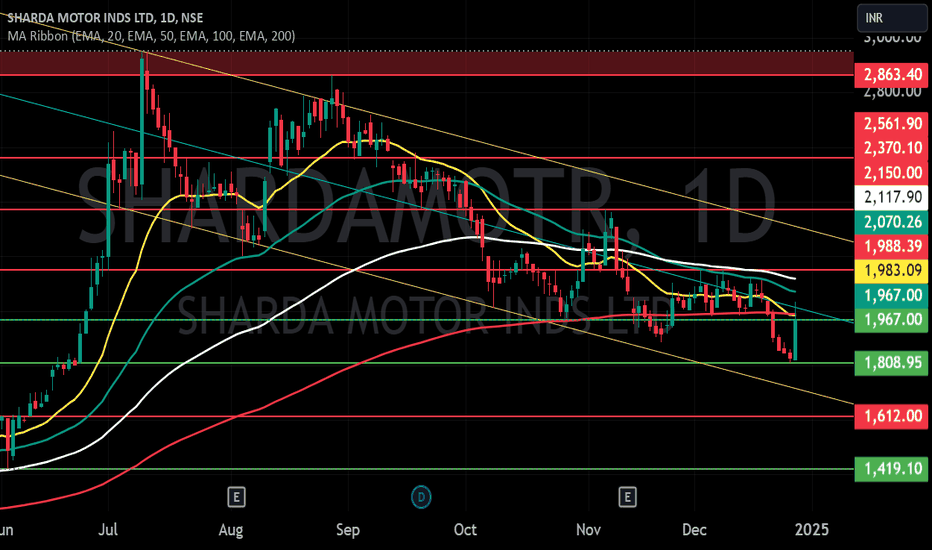The width and height of the screenshot is (932, 550).
Task: Click the 1,612.00 red level label
Action: coord(892,416)
